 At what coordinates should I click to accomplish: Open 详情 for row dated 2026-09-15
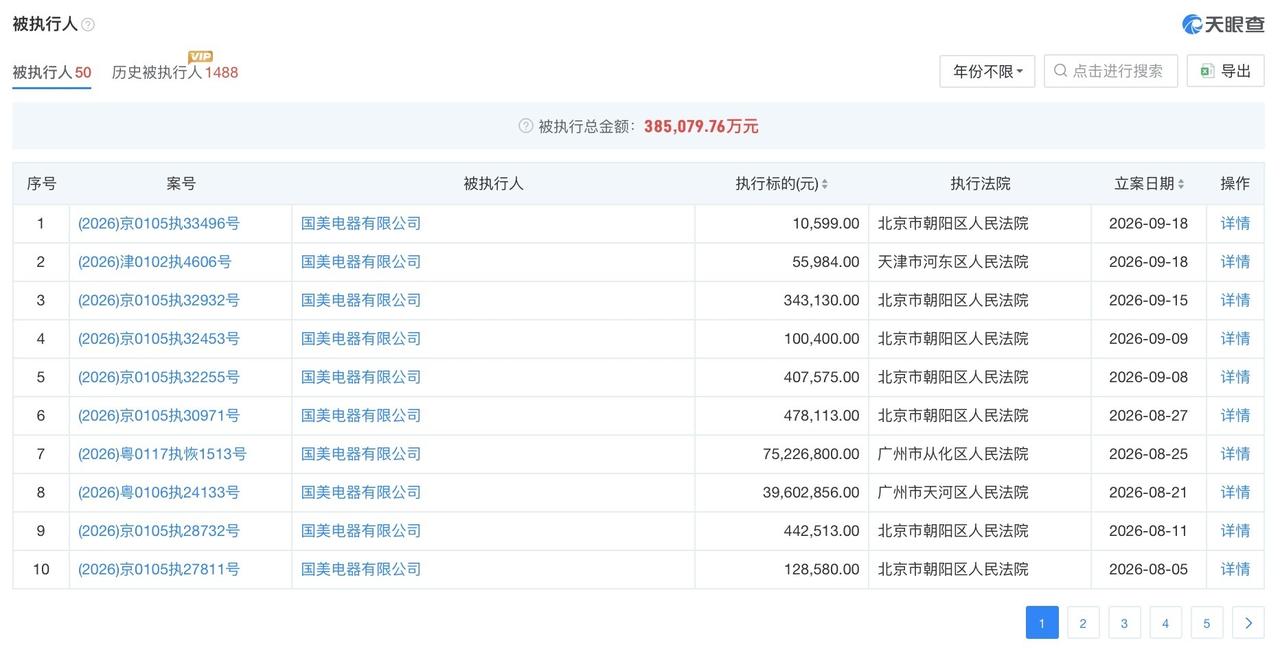[x=1235, y=300]
